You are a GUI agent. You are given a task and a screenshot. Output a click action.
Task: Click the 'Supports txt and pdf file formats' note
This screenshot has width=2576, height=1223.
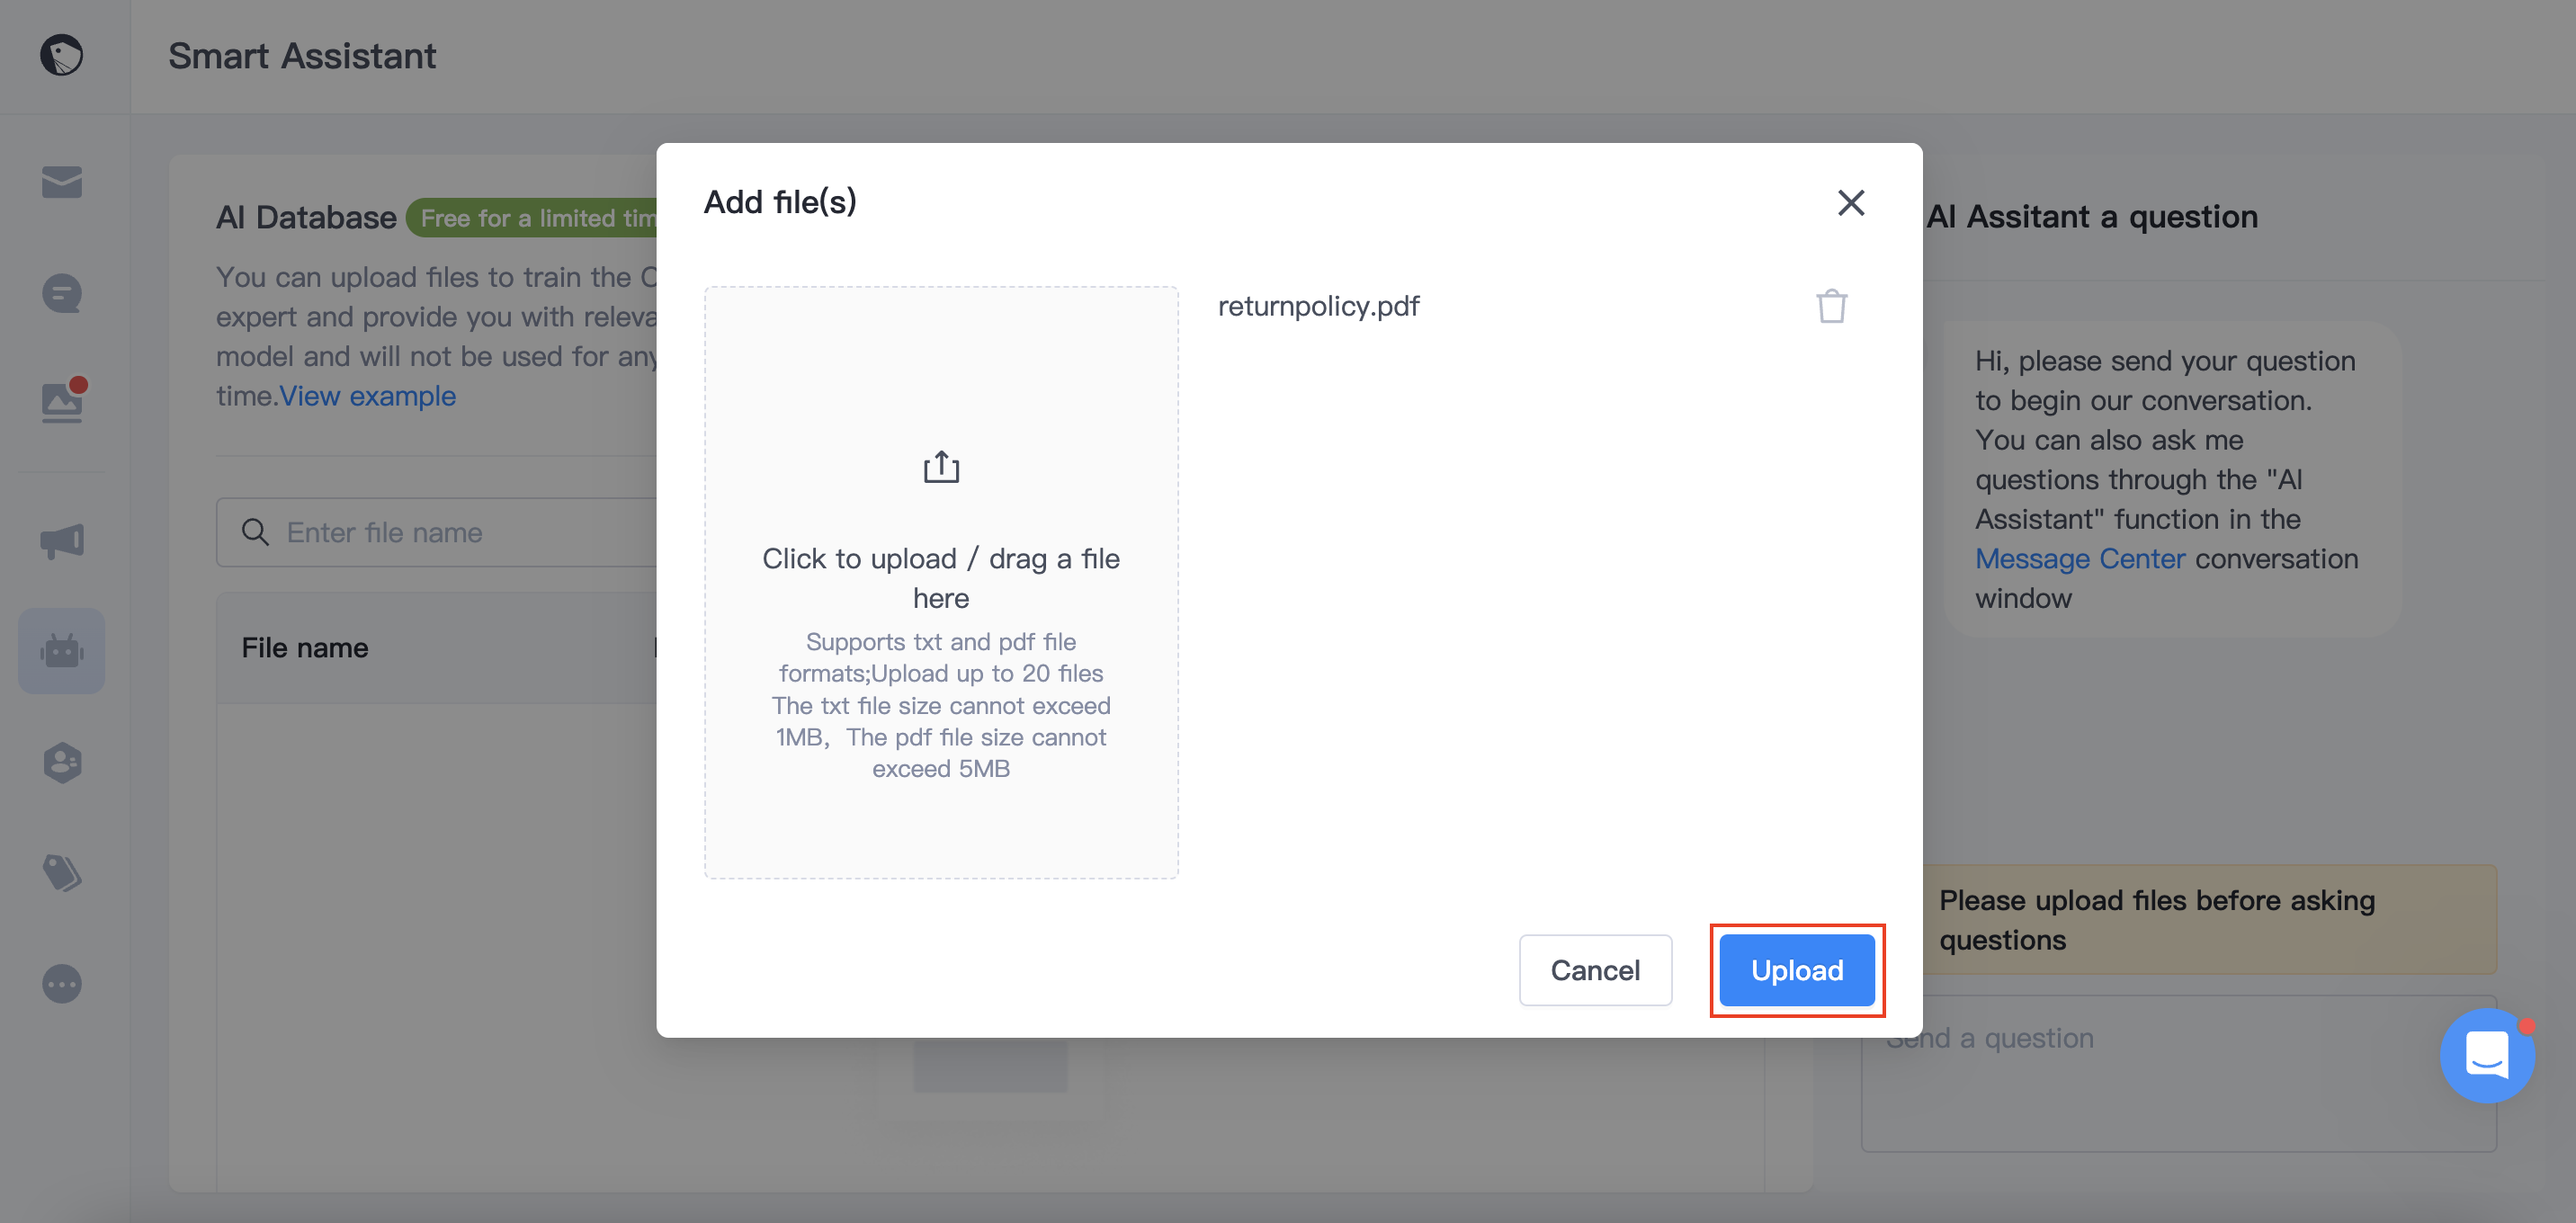coord(941,705)
